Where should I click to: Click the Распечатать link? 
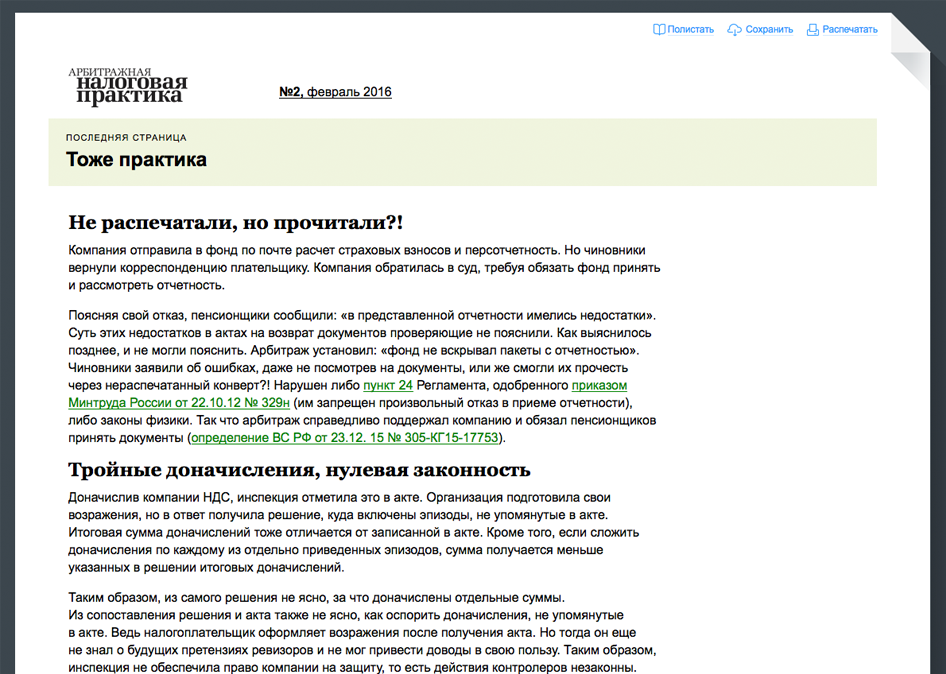point(849,30)
